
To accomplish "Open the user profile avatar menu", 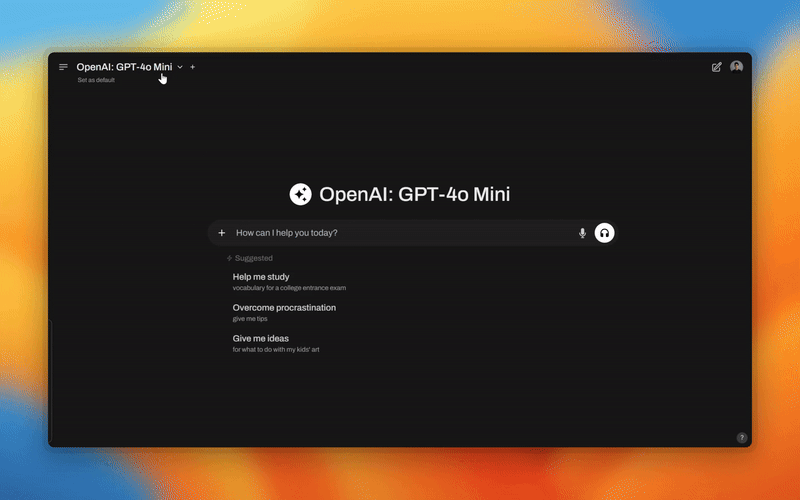I will point(736,66).
